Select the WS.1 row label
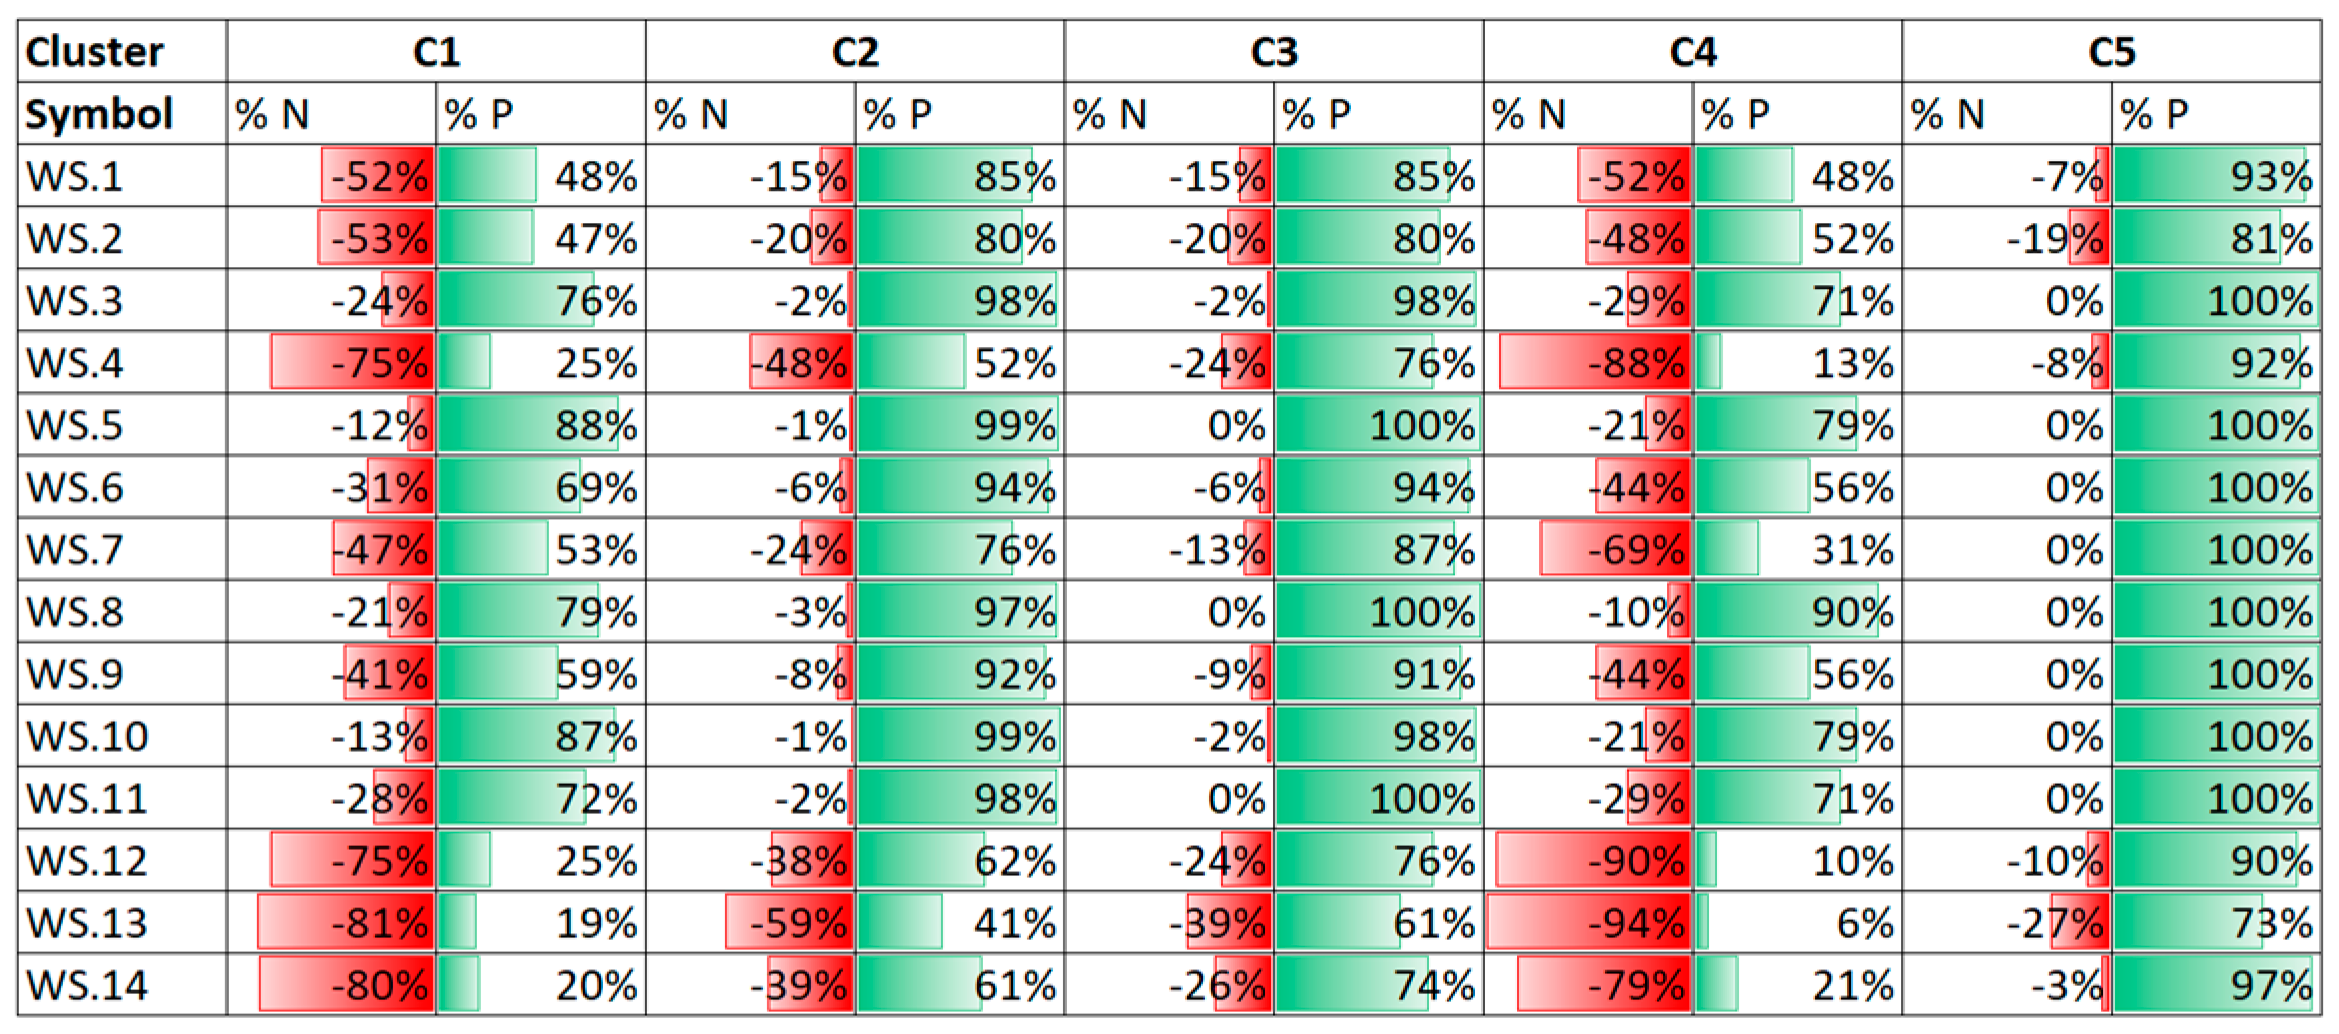The image size is (2339, 1034). tap(75, 177)
